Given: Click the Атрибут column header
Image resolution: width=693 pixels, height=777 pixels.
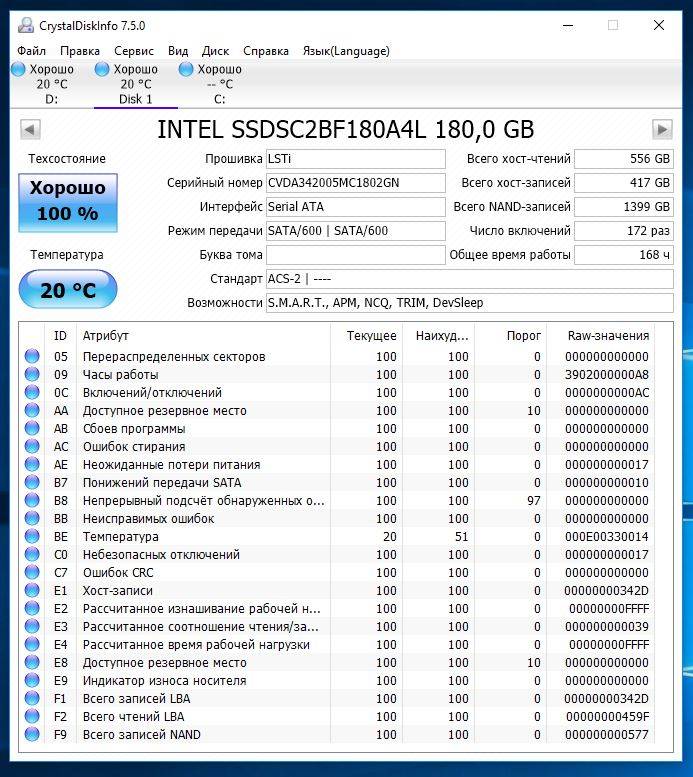Looking at the screenshot, I should tap(203, 335).
